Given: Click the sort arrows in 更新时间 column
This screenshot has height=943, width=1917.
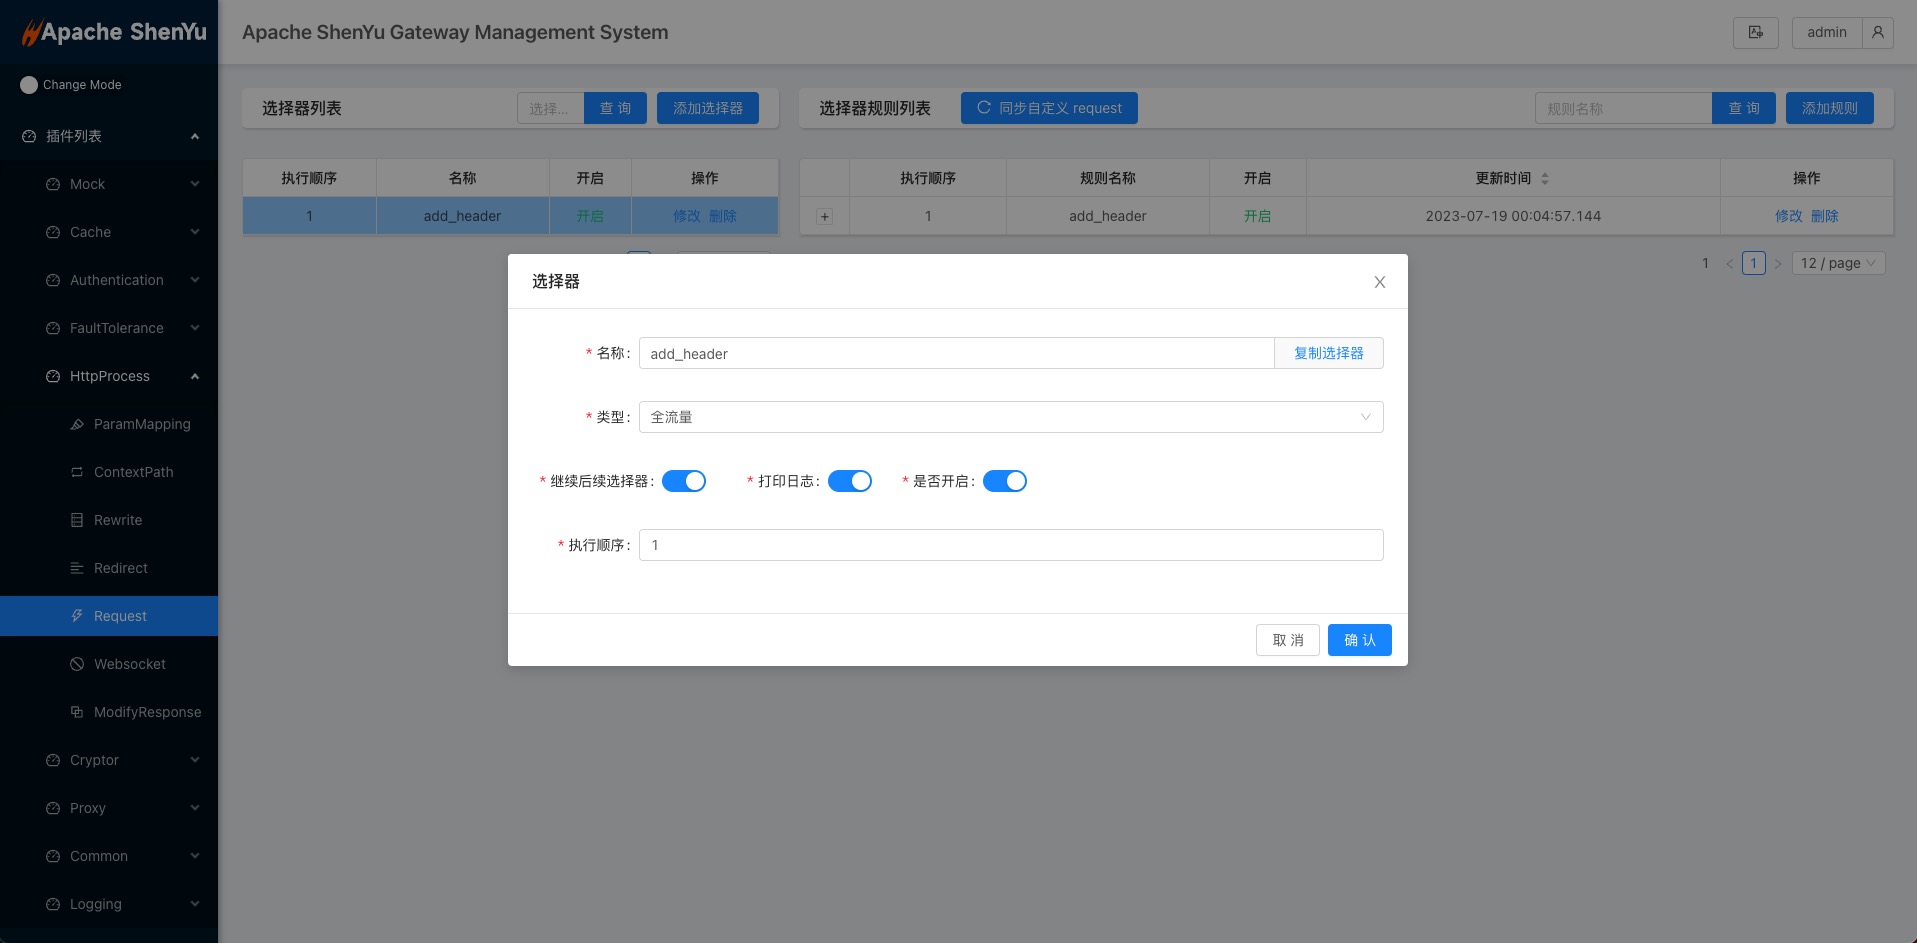Looking at the screenshot, I should coord(1545,179).
